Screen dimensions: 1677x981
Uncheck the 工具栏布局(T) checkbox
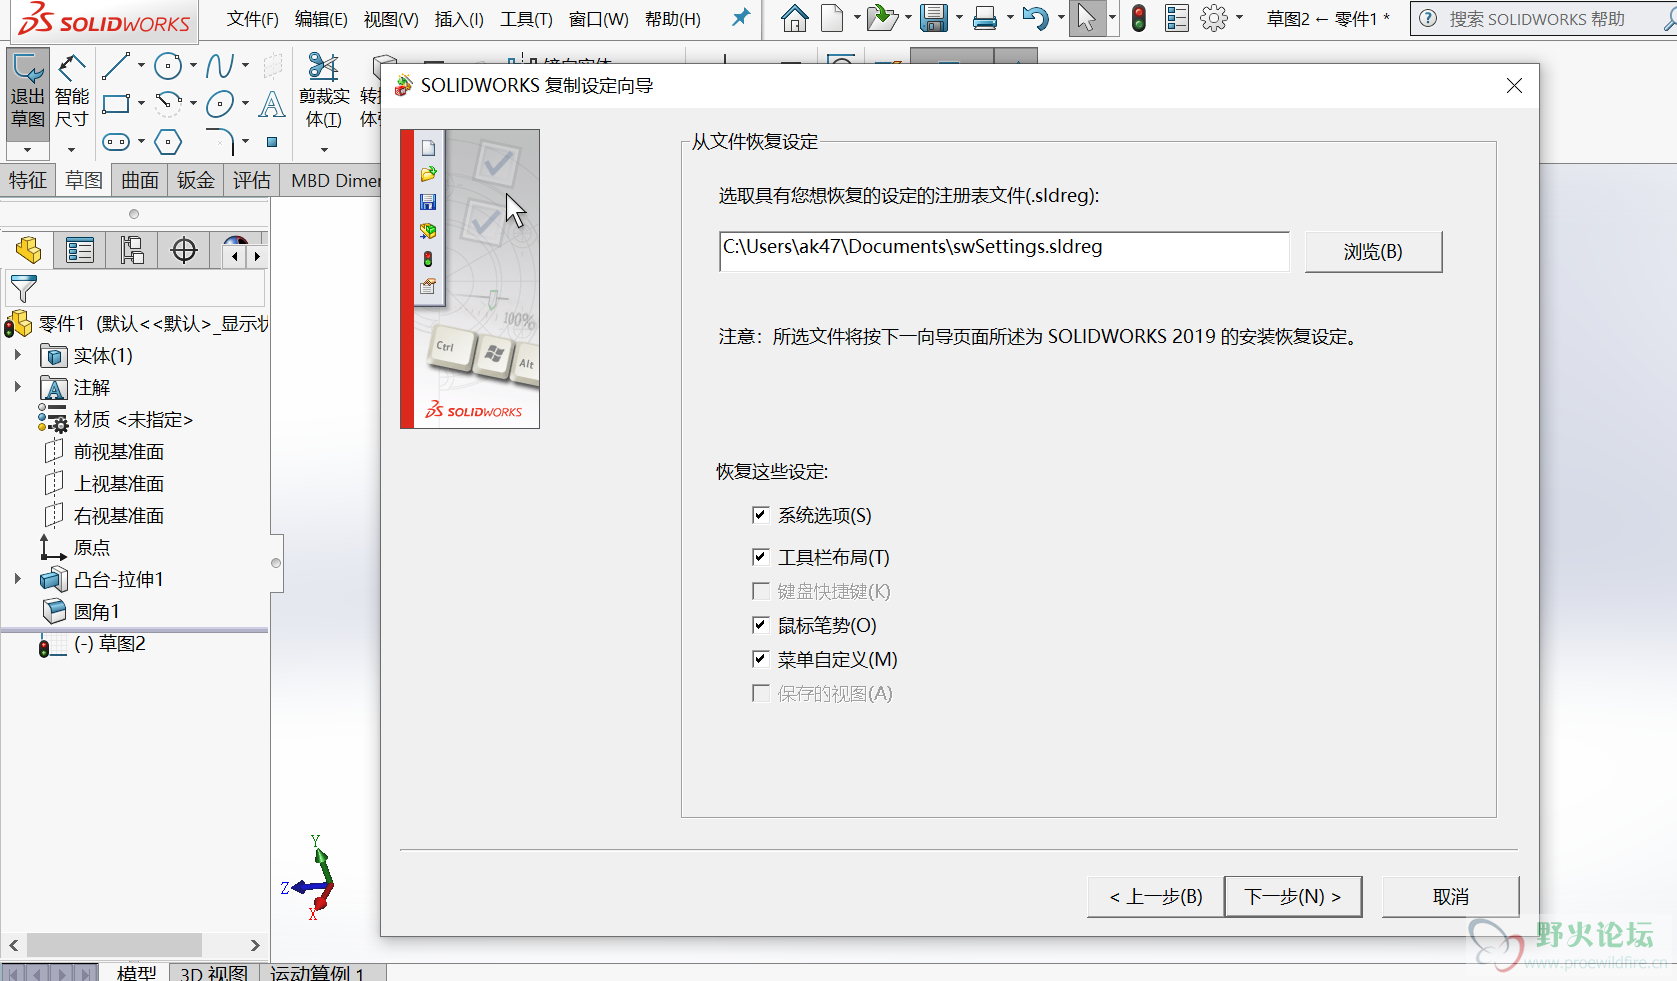760,557
